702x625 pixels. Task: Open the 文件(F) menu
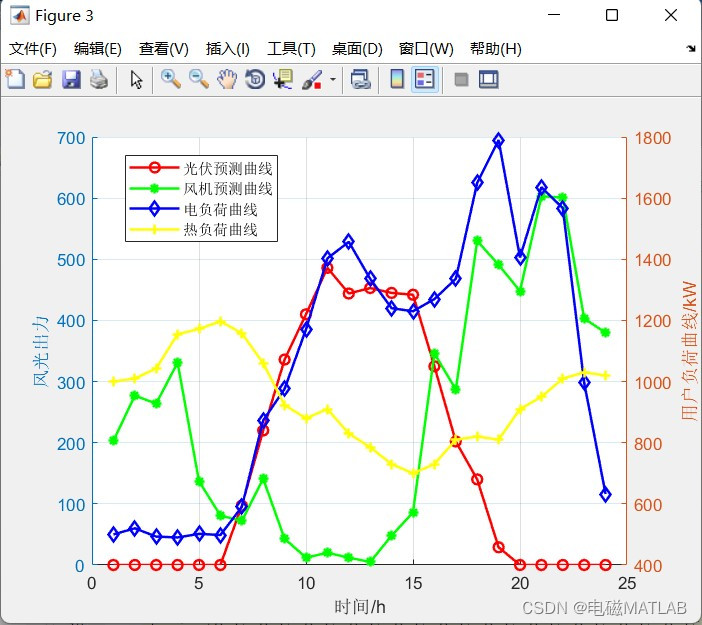(33, 48)
